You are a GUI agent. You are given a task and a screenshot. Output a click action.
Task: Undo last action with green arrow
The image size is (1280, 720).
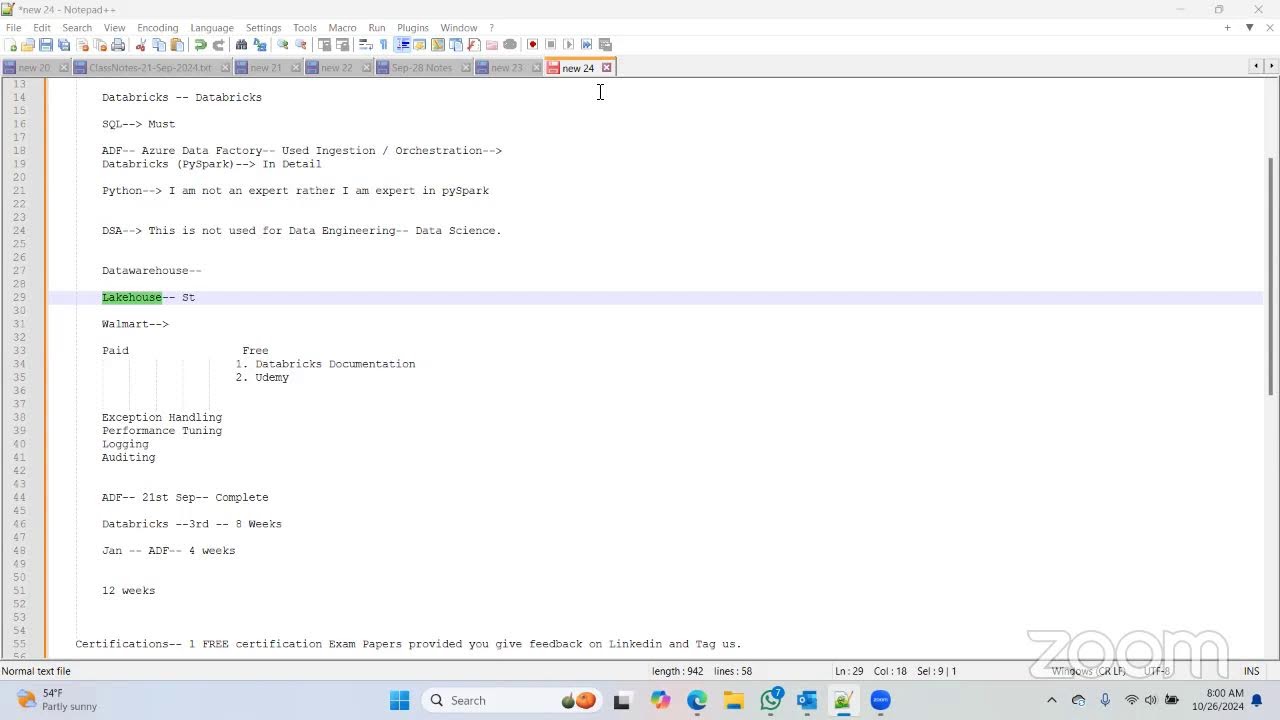pos(200,44)
